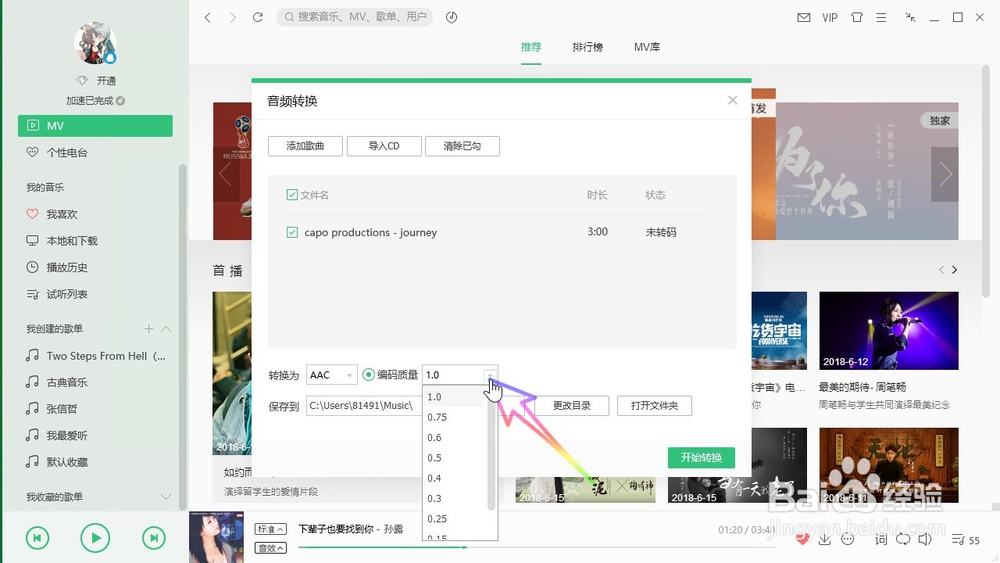1000x563 pixels.
Task: Choose quality 0.4 from list
Action: pyautogui.click(x=455, y=478)
